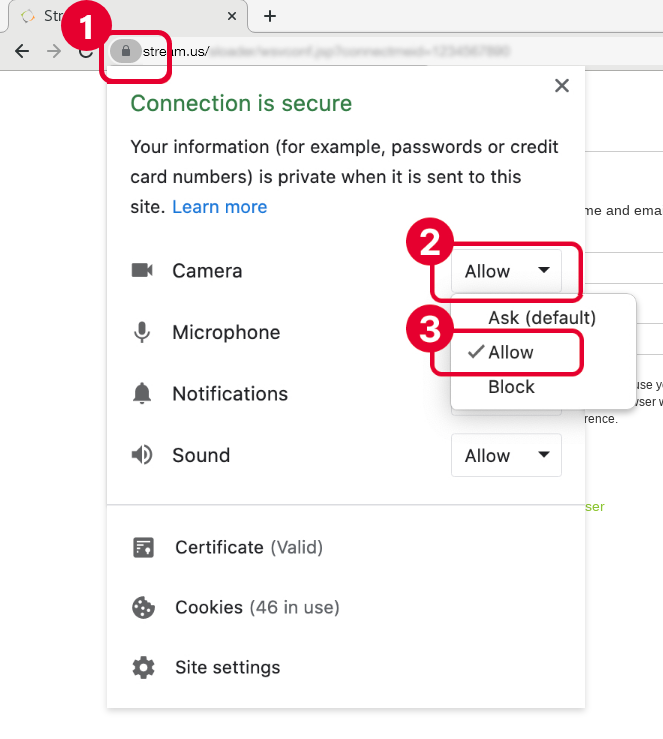Image resolution: width=663 pixels, height=739 pixels.
Task: Click the padlock icon in address bar
Action: point(125,51)
